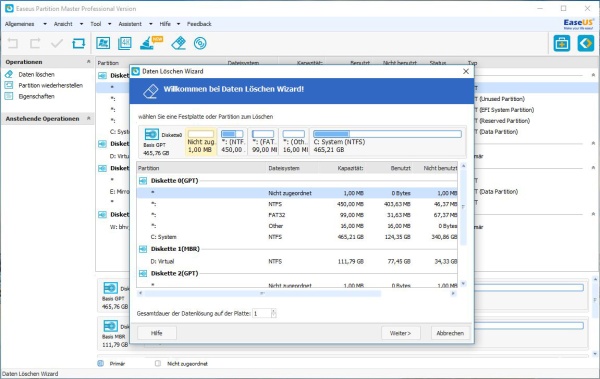Open the toolkit briefcase icon at top right
The image size is (600, 379).
tap(562, 43)
